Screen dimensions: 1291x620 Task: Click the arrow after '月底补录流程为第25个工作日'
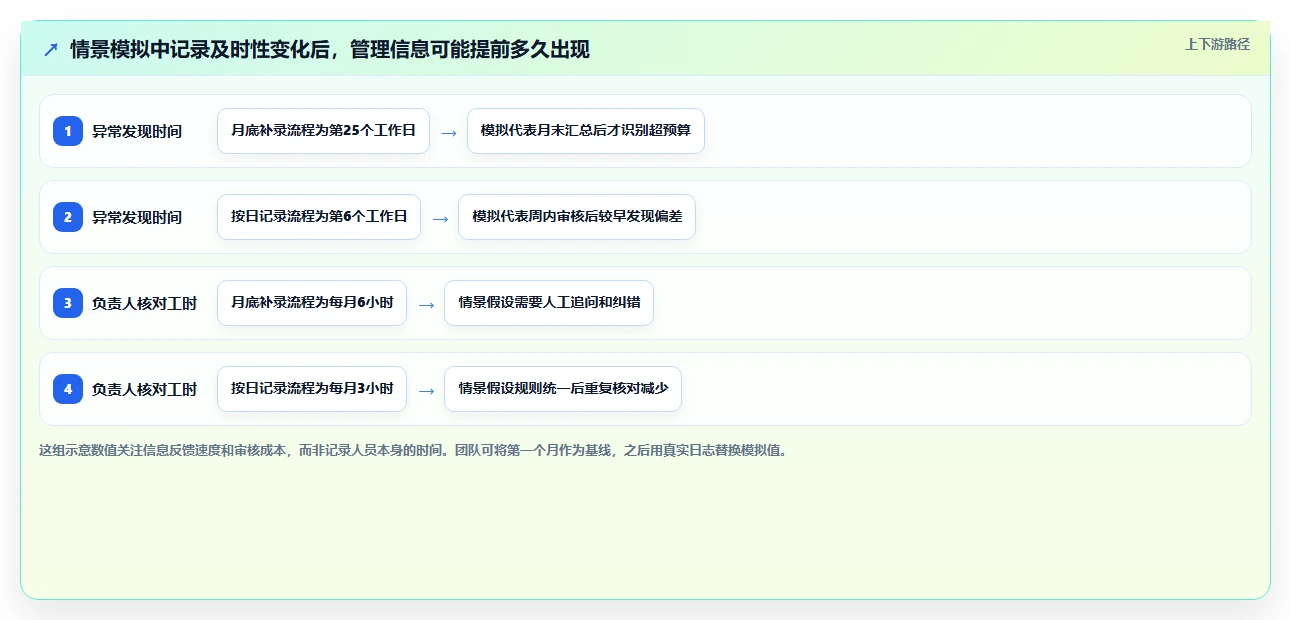(449, 132)
